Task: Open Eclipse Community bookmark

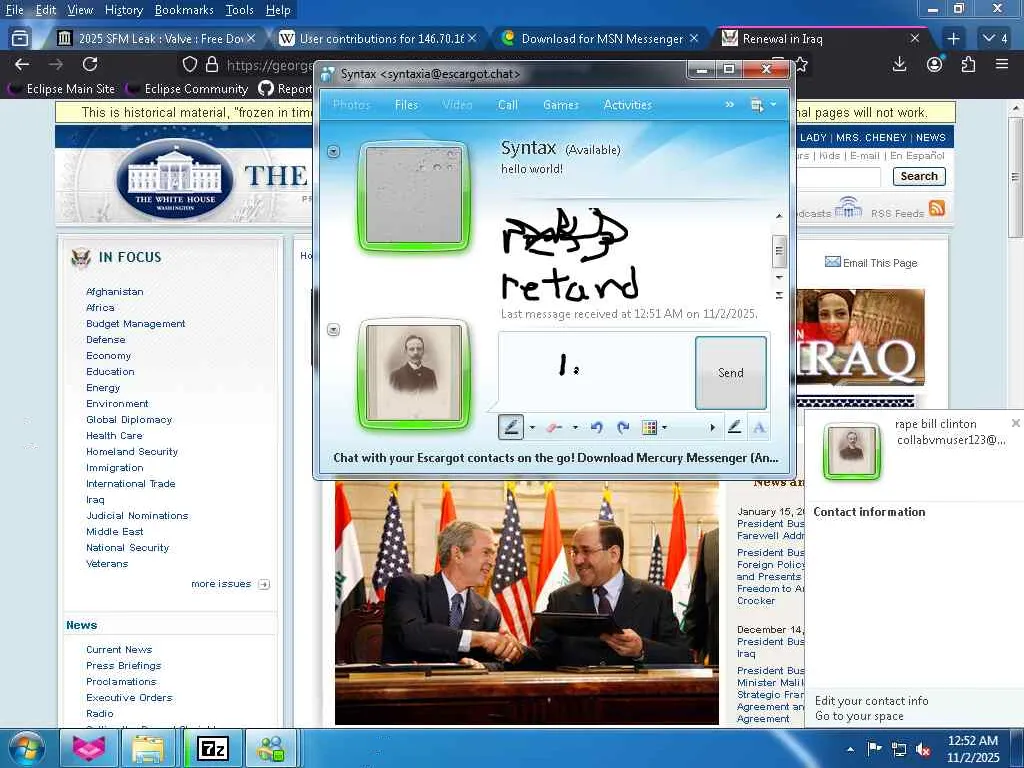Action: 189,88
